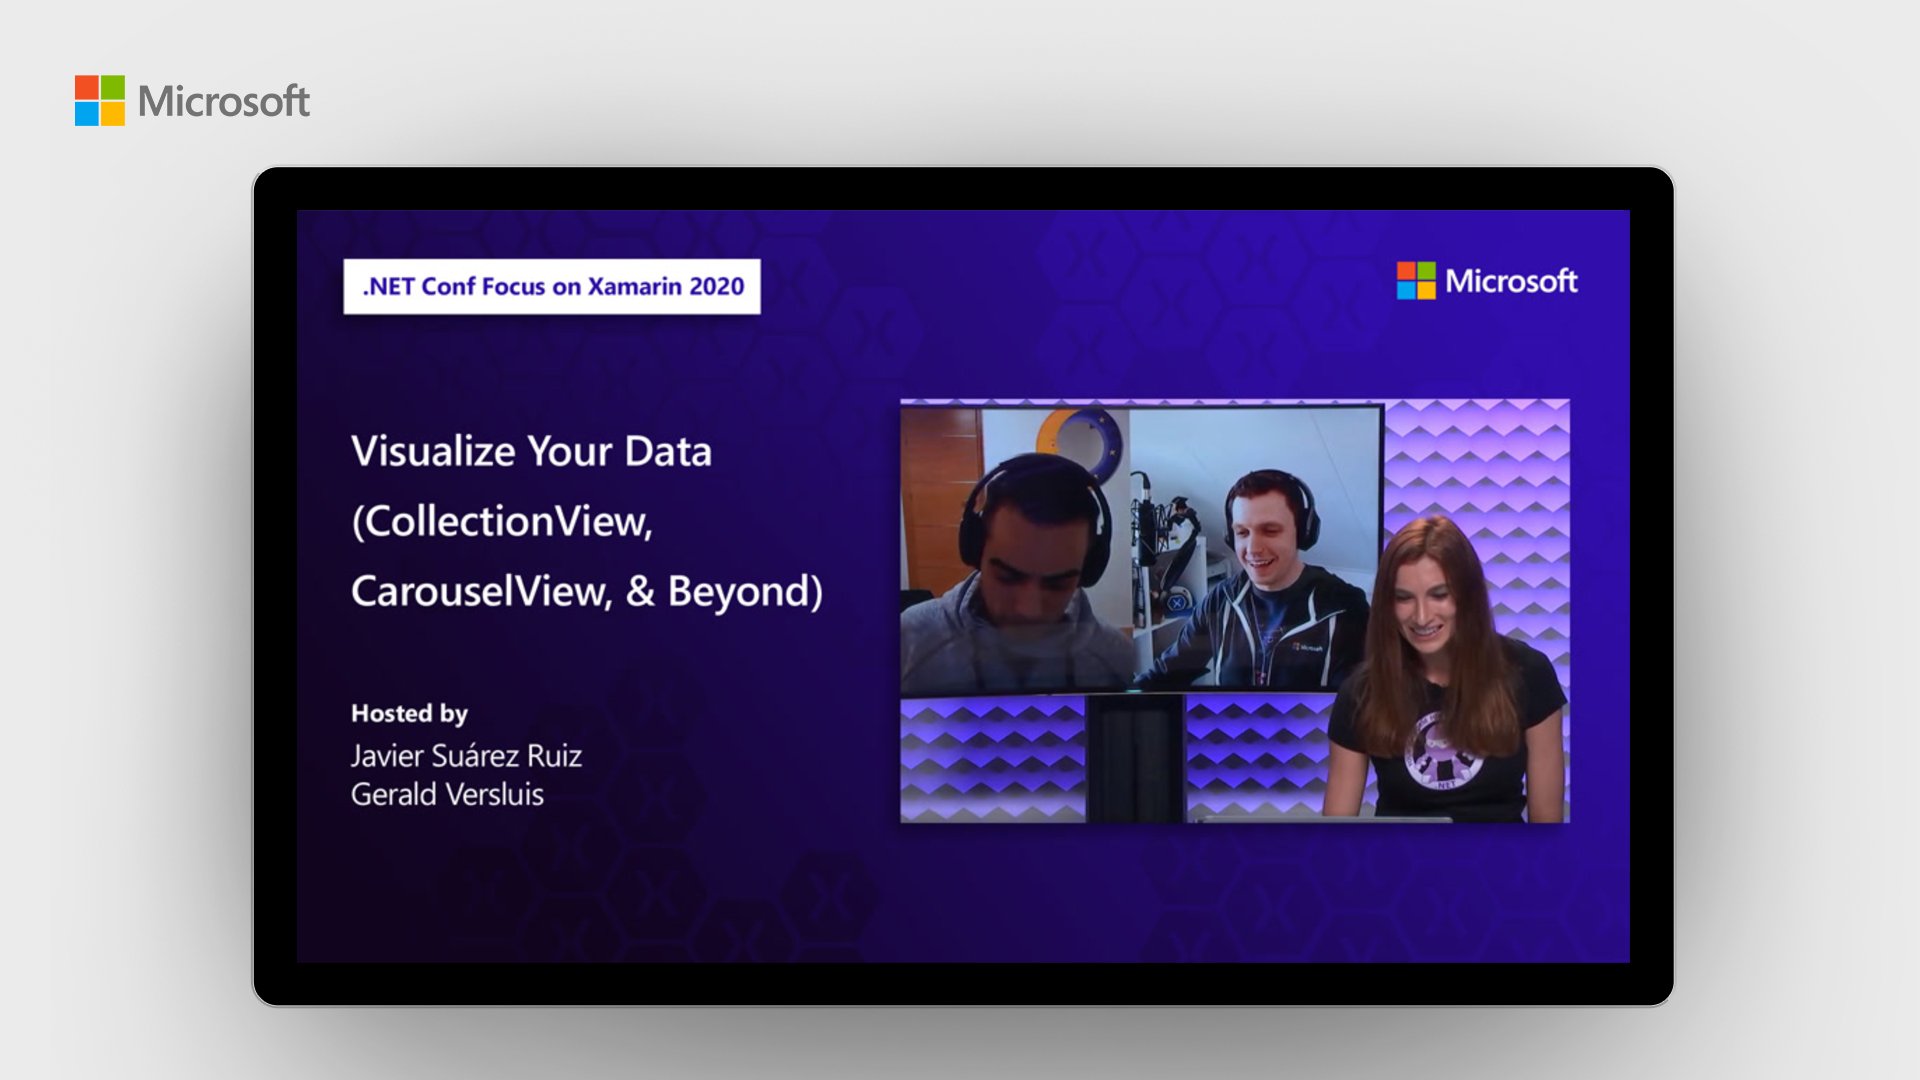Image resolution: width=1920 pixels, height=1080 pixels.
Task: Click the white Microsoft wordmark in slide
Action: click(x=1511, y=281)
